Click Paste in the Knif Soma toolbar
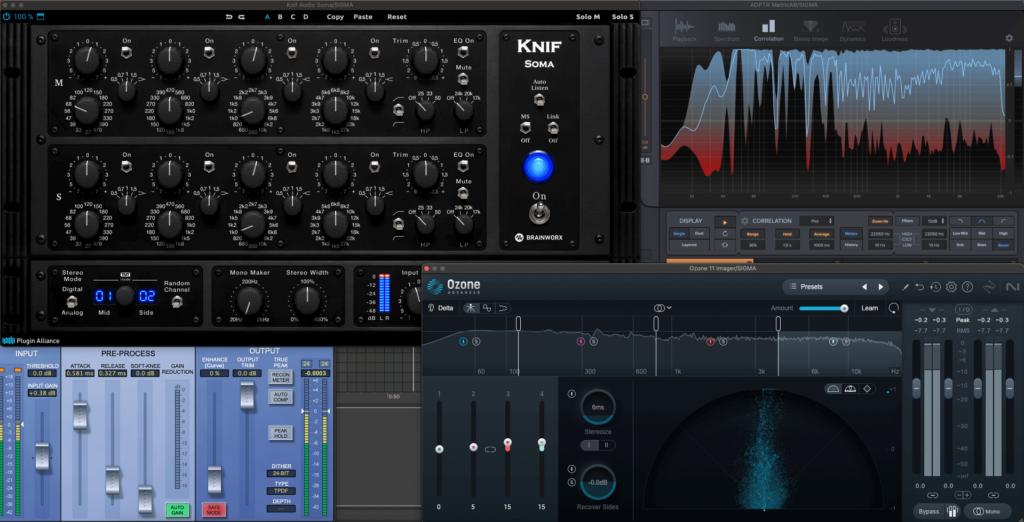1024x522 pixels. [x=363, y=17]
